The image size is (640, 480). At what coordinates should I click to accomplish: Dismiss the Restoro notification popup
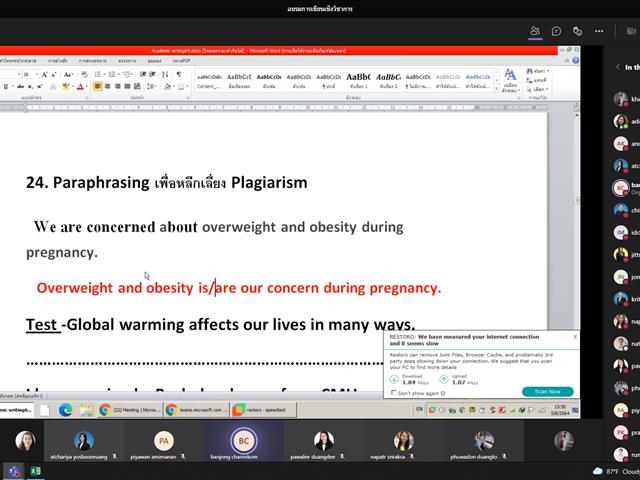575,337
